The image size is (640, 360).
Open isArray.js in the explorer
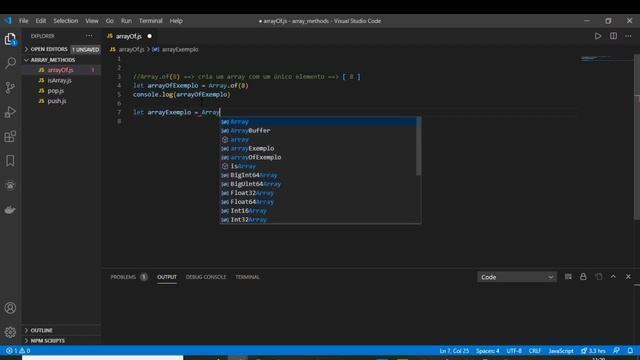click(x=61, y=80)
